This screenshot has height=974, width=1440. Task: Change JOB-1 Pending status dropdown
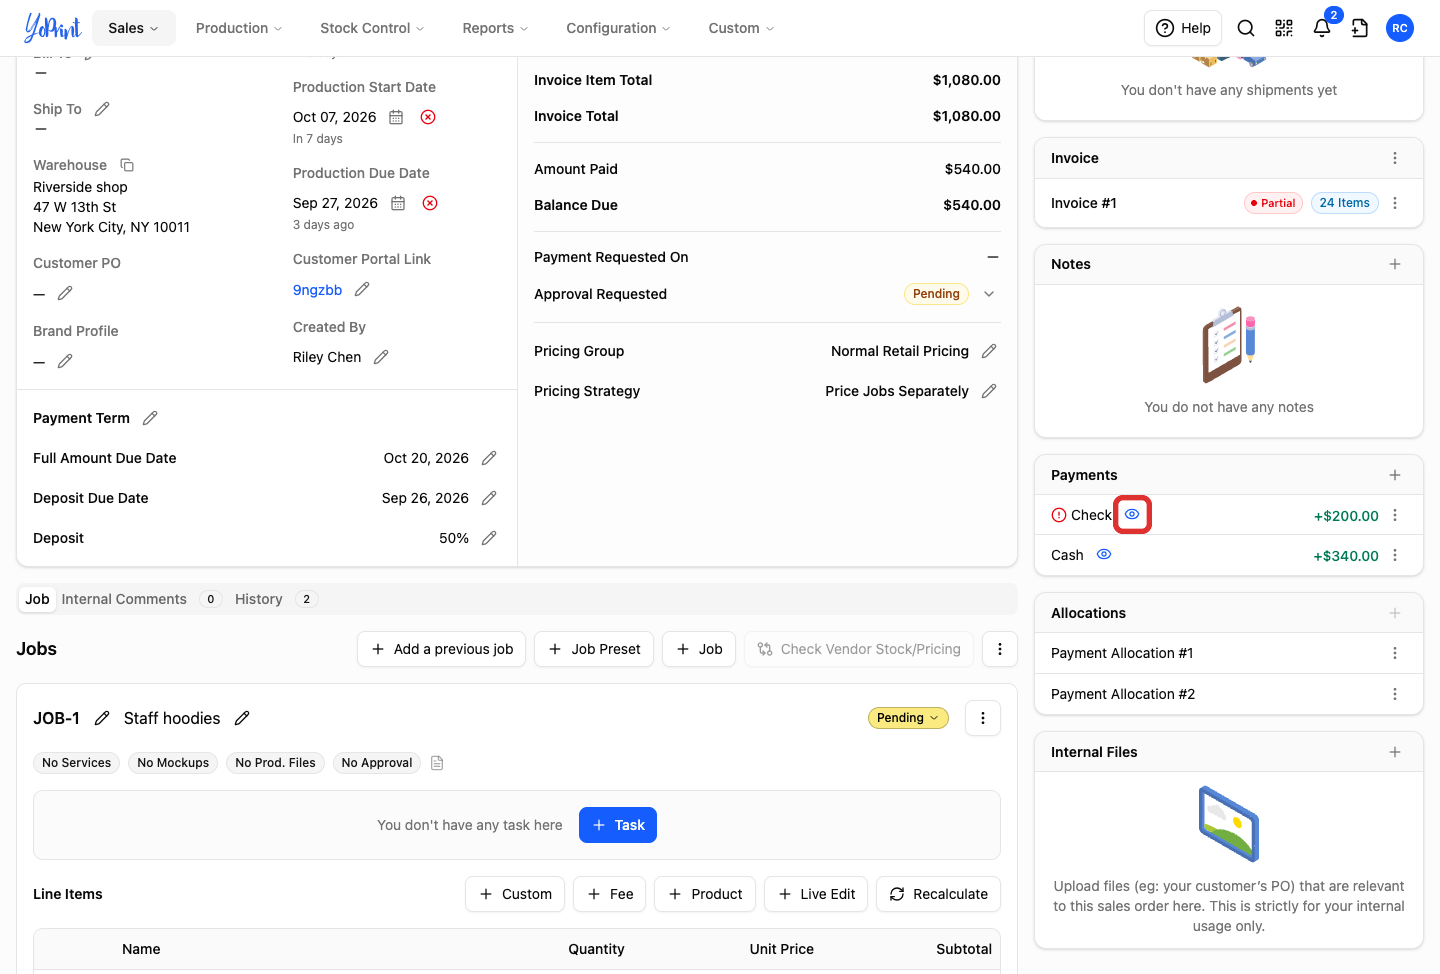tap(908, 718)
